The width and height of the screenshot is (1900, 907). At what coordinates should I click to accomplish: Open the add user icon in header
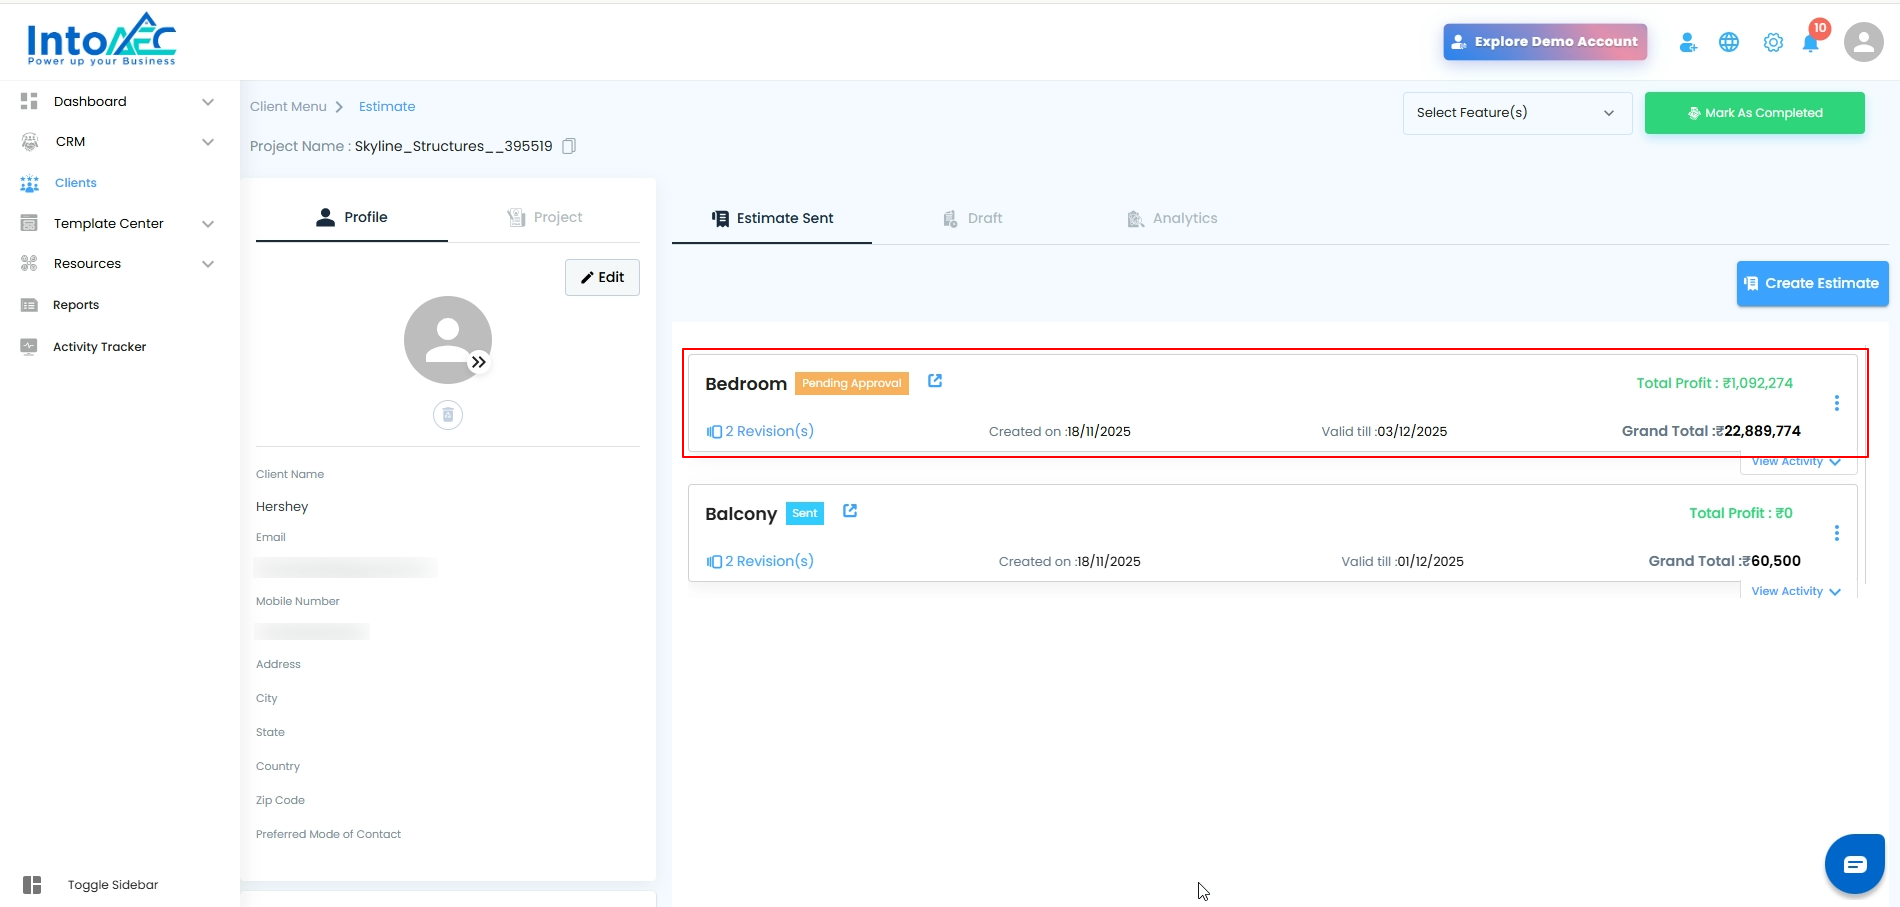1688,42
